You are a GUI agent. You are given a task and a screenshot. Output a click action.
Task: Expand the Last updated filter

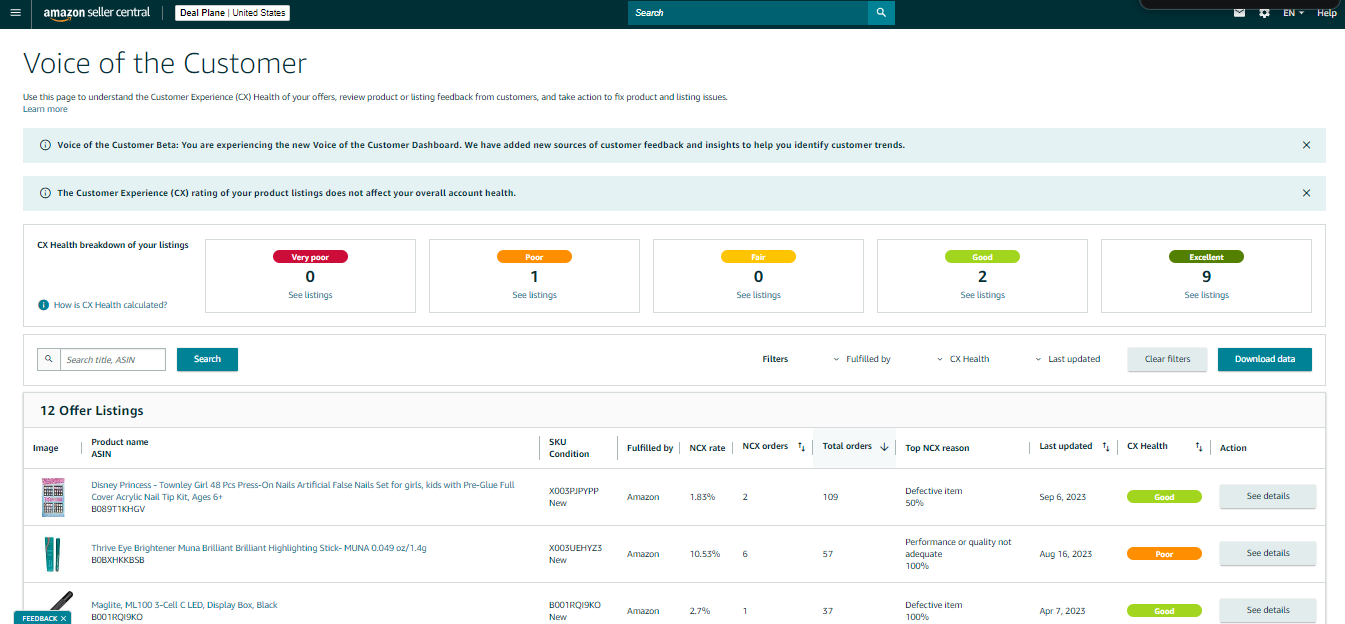point(1067,359)
